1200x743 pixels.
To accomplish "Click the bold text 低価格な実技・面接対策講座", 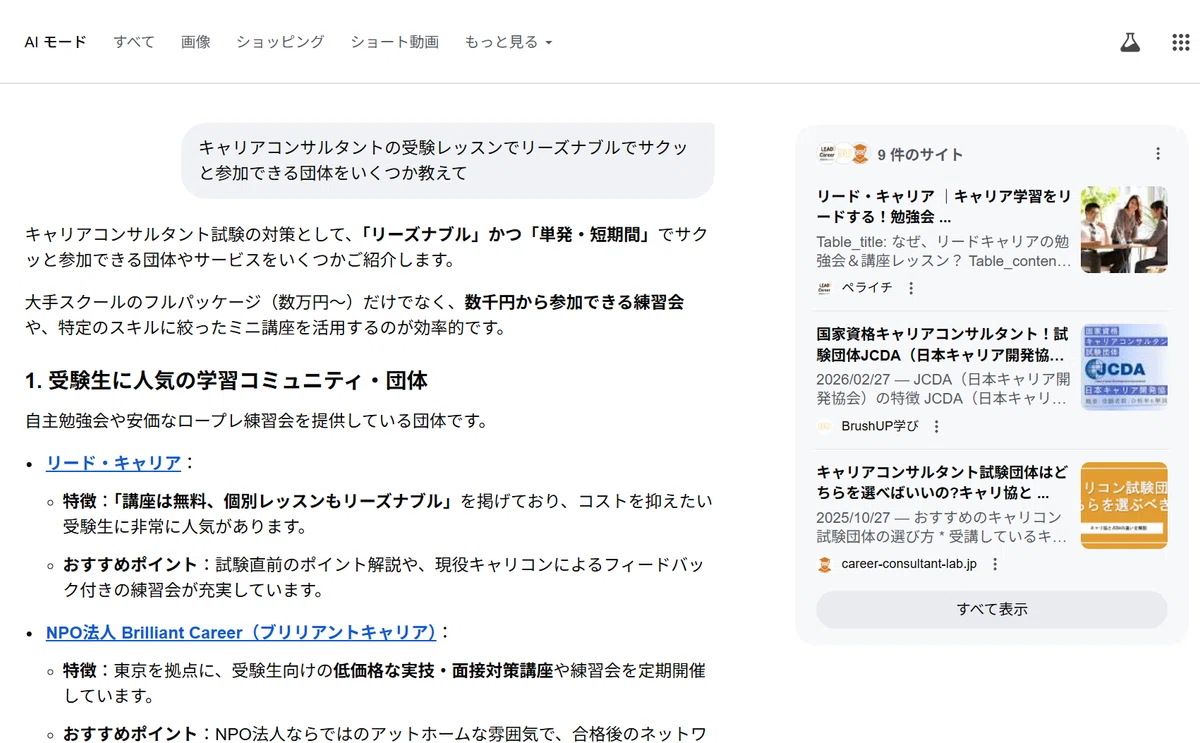I will tap(443, 670).
